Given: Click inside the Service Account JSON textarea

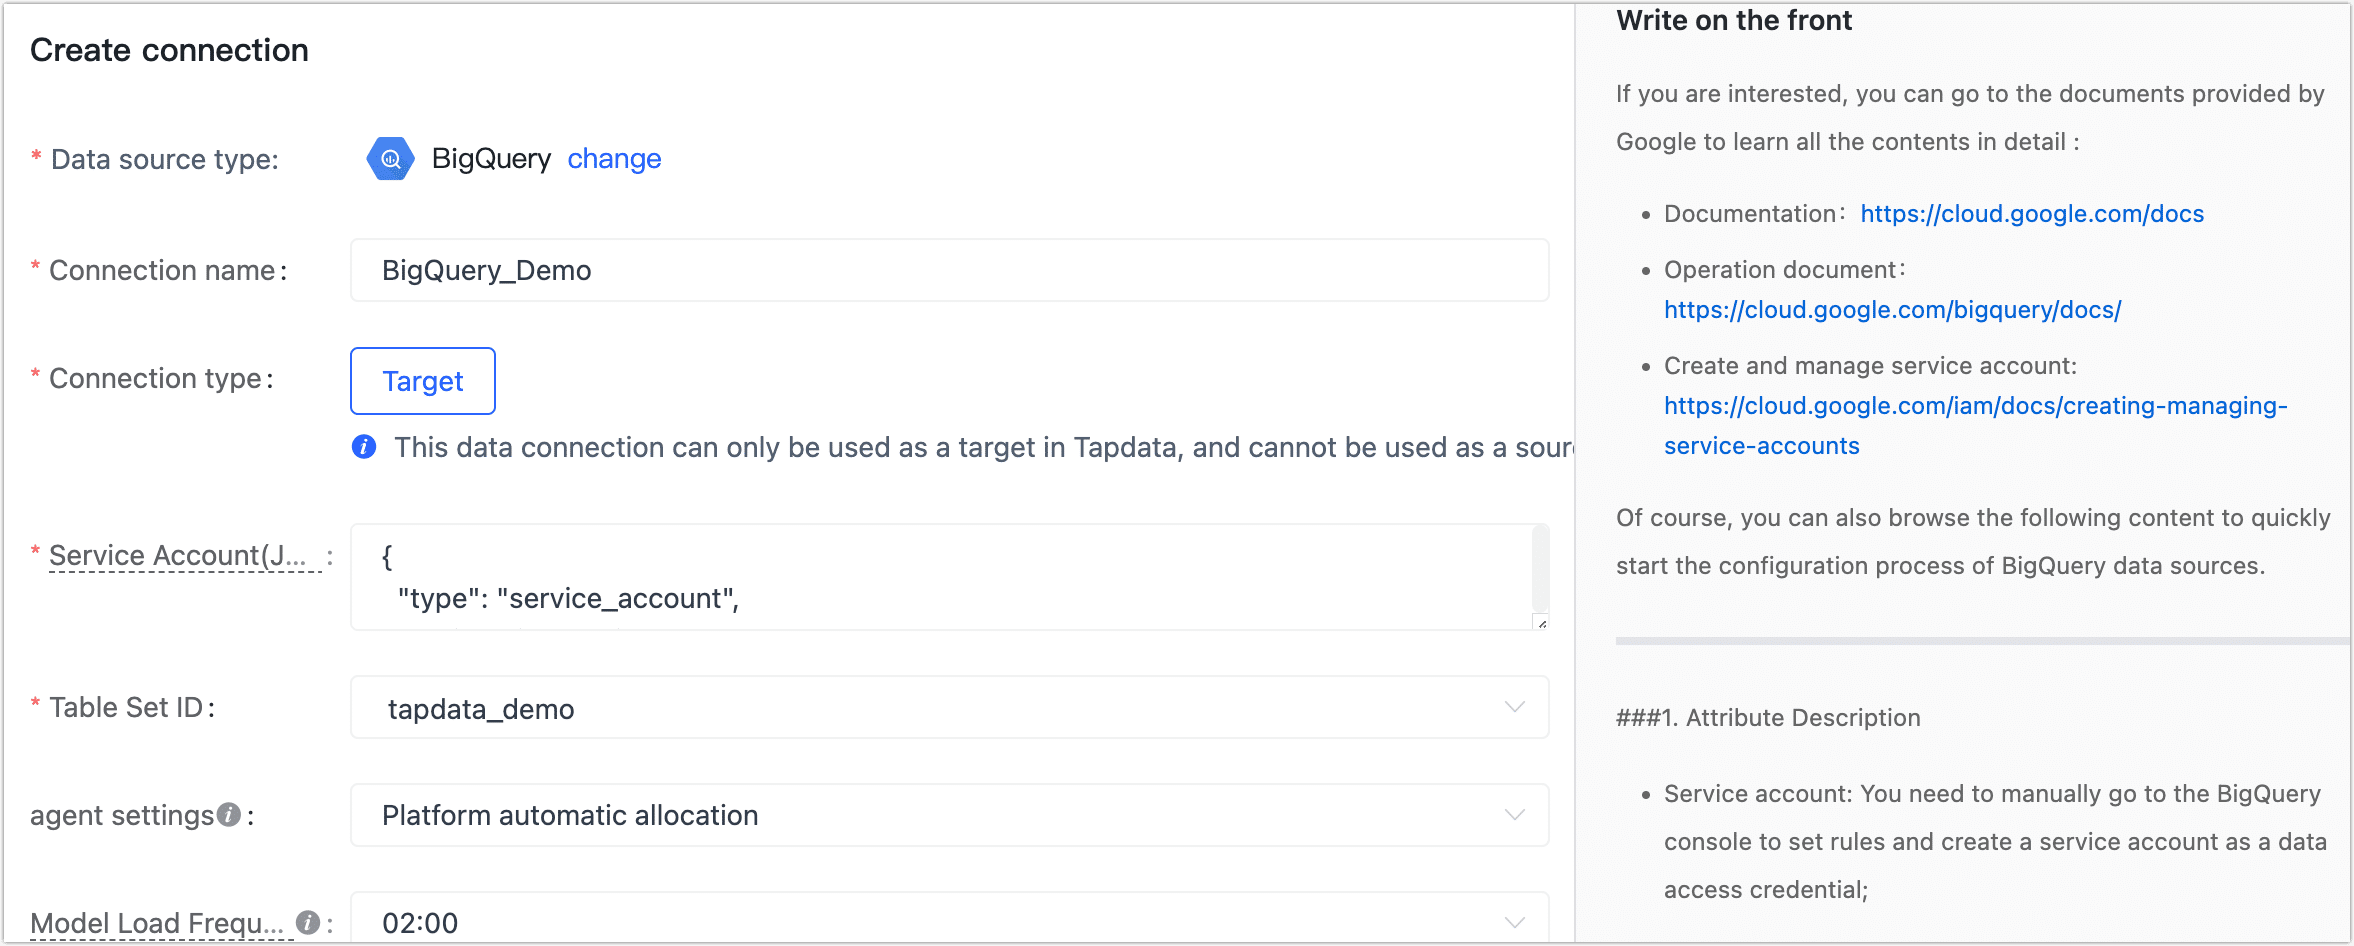Looking at the screenshot, I should point(900,577).
